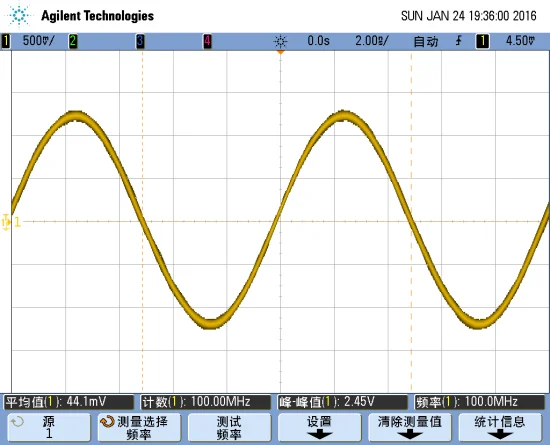The width and height of the screenshot is (550, 445).
Task: Click the sun-shaped brightness icon
Action: (280, 42)
